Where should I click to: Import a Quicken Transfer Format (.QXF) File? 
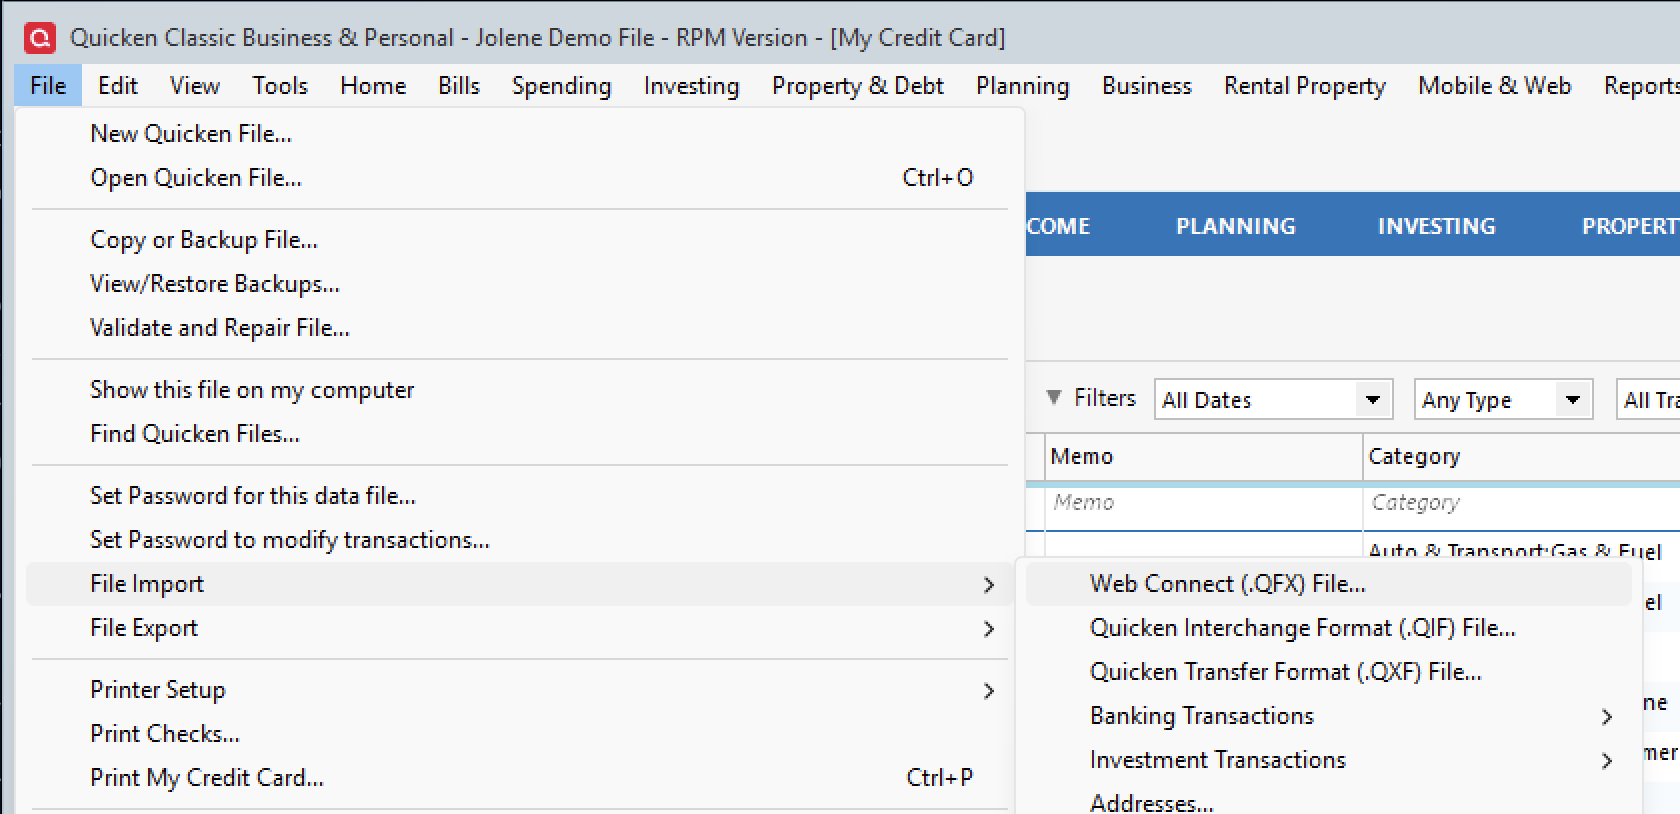tap(1329, 672)
